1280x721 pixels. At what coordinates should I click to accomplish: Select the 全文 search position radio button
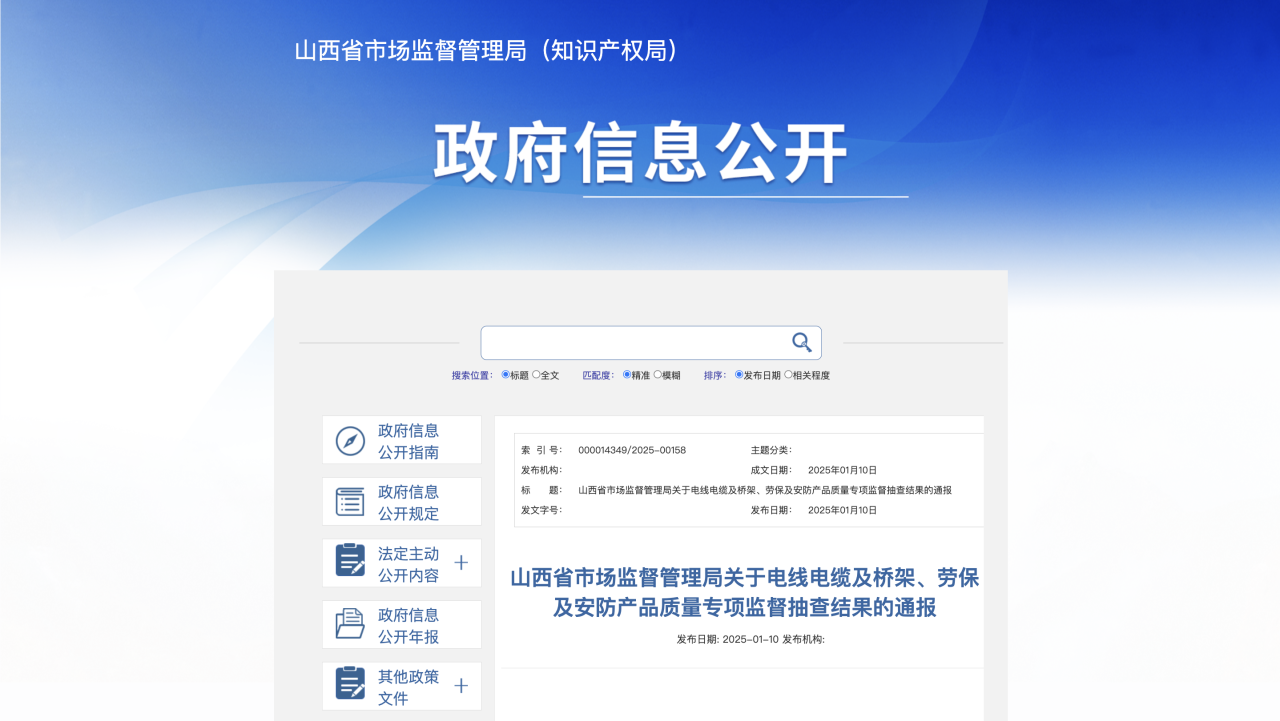tap(536, 375)
